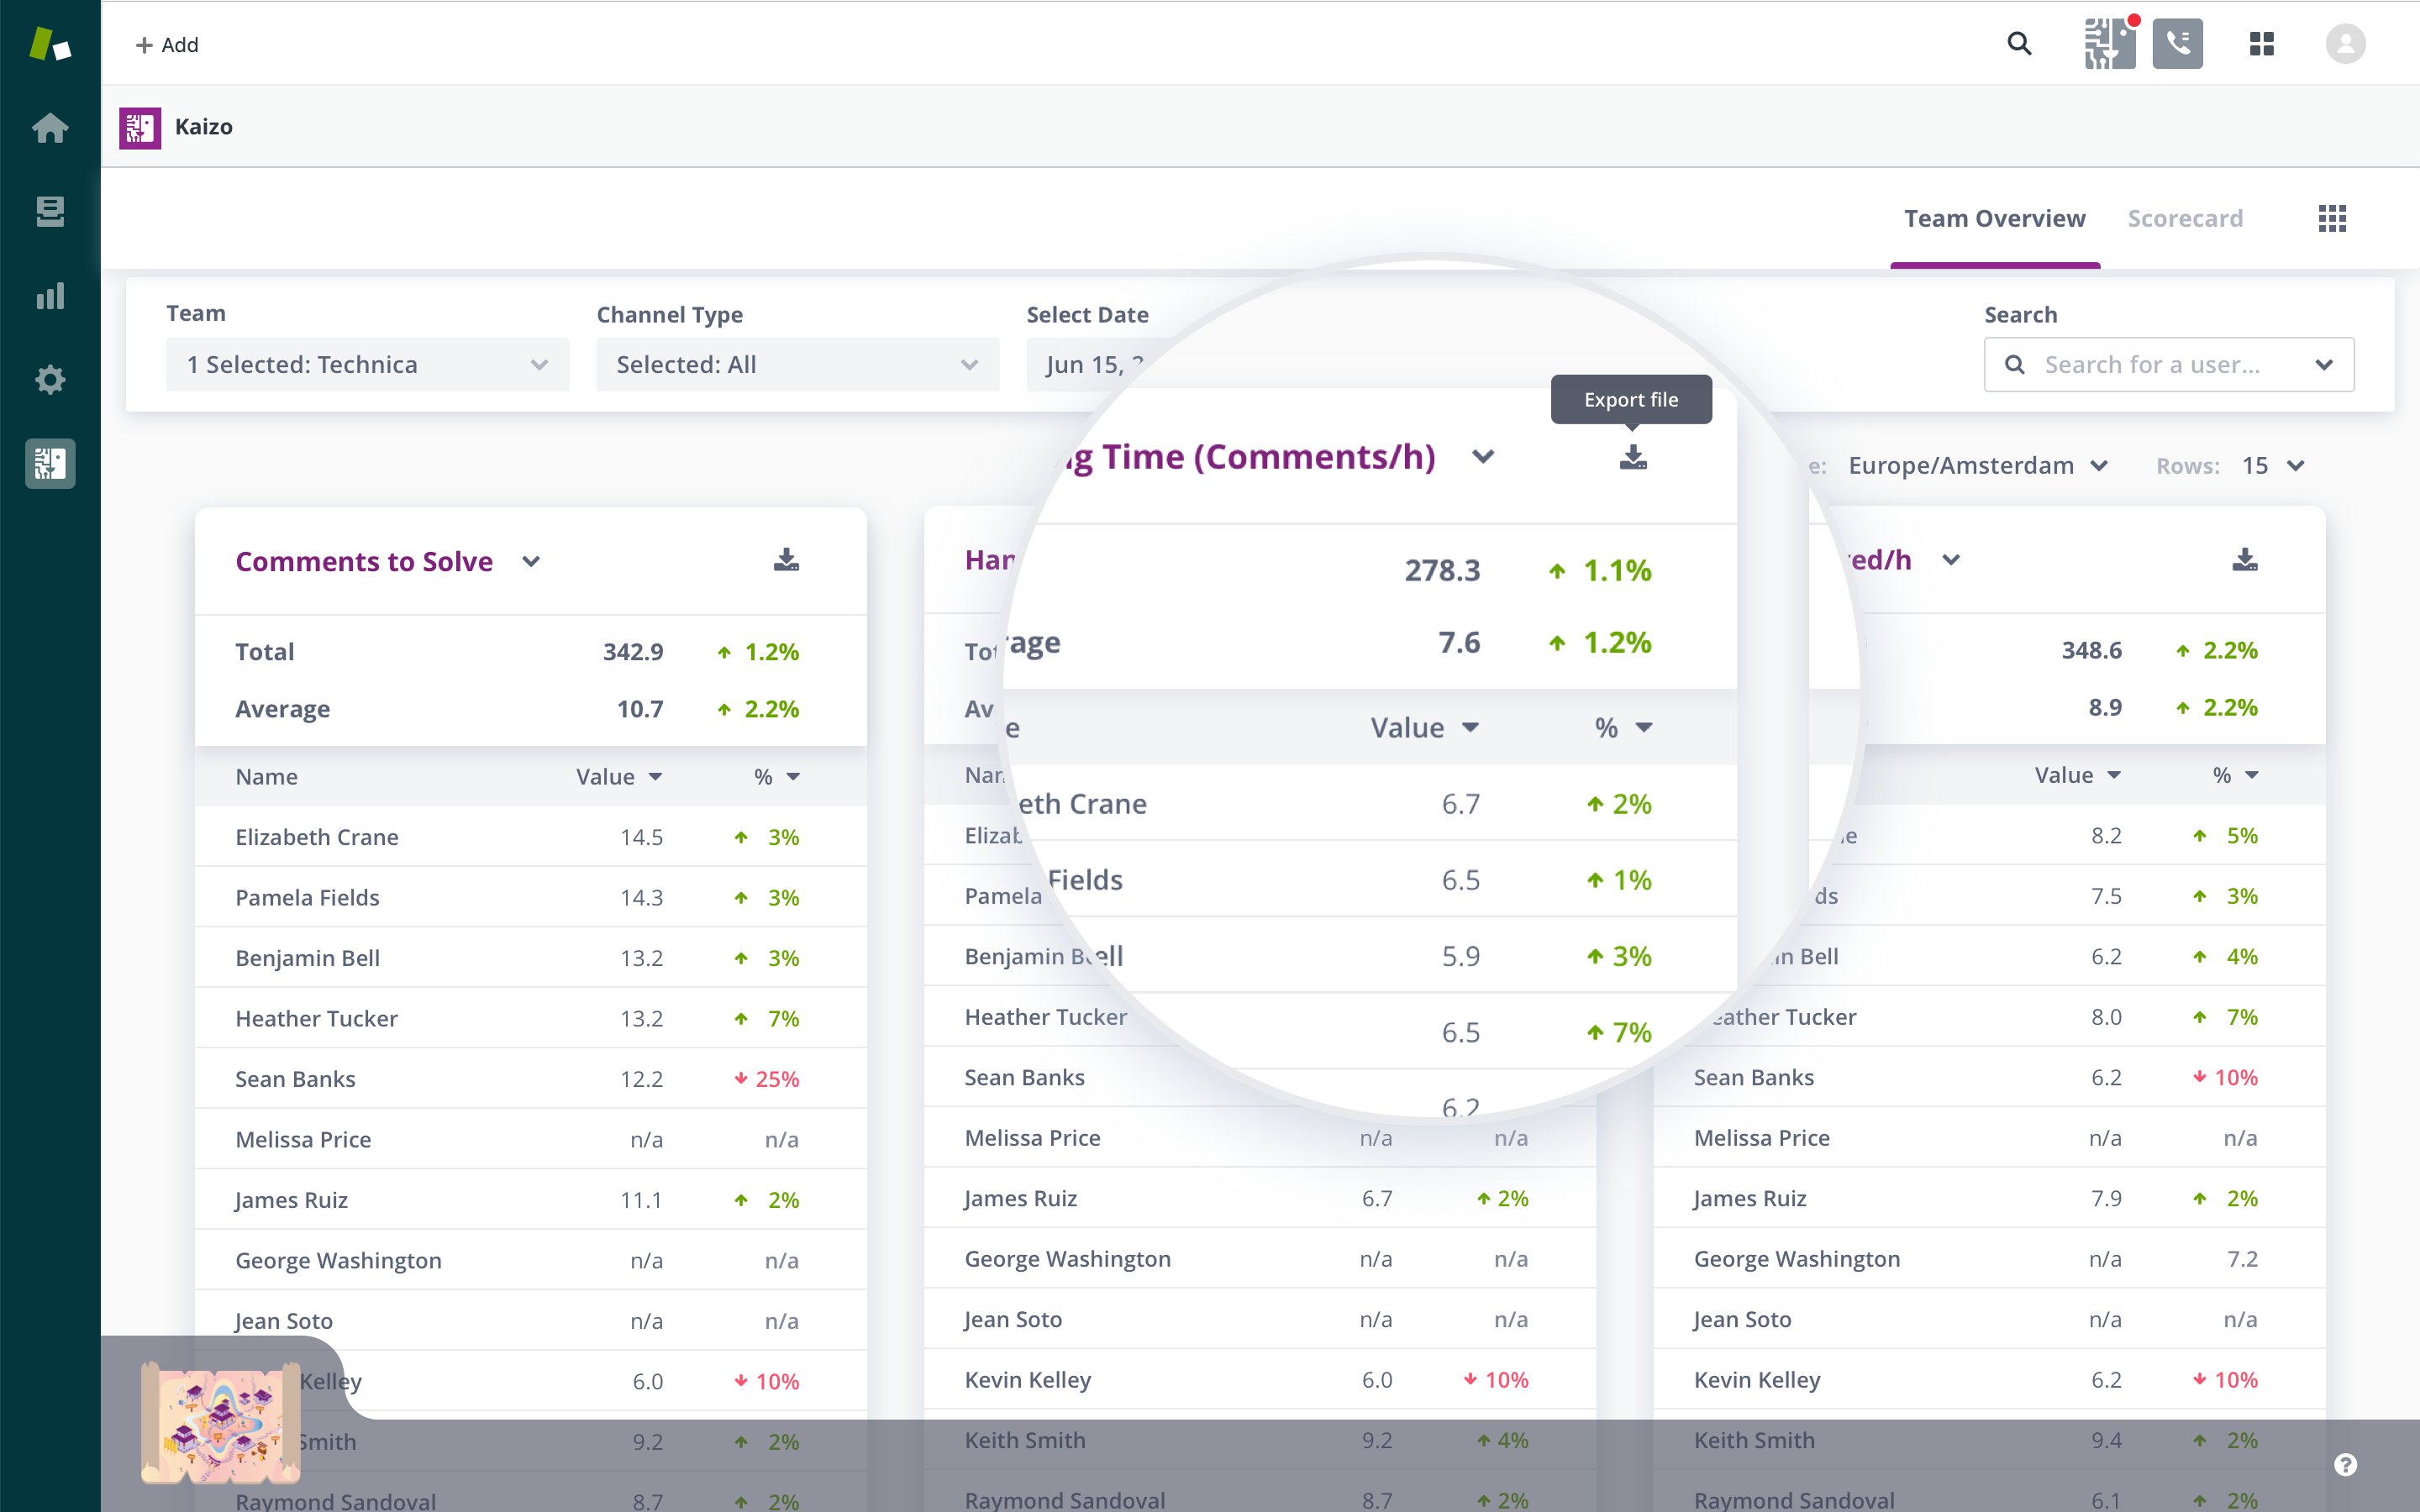Open the Kaizo app icon in sidebar

[x=50, y=463]
